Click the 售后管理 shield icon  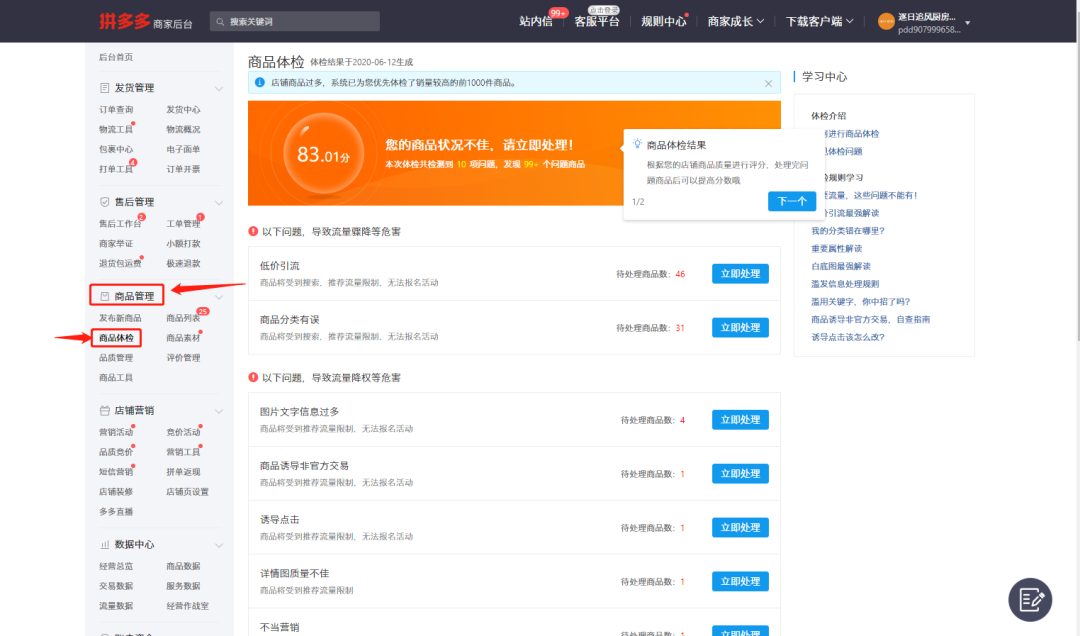105,202
